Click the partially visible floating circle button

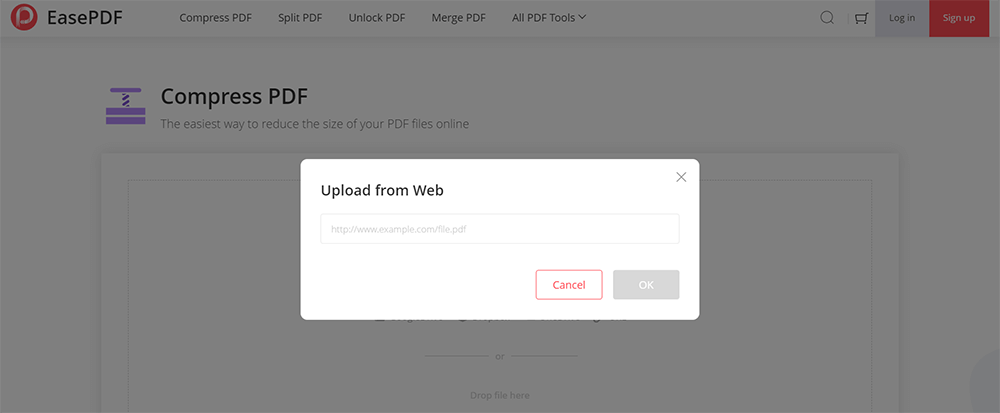988,386
